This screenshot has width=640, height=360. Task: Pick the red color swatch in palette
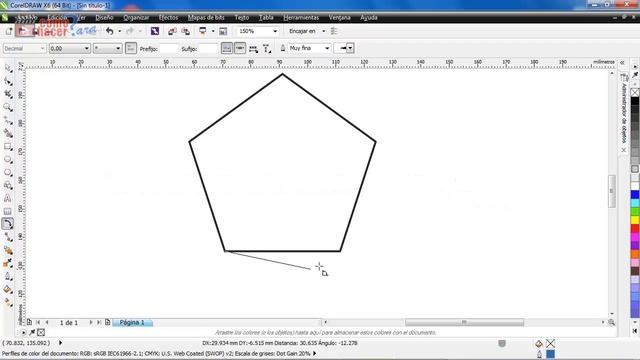[x=635, y=229]
